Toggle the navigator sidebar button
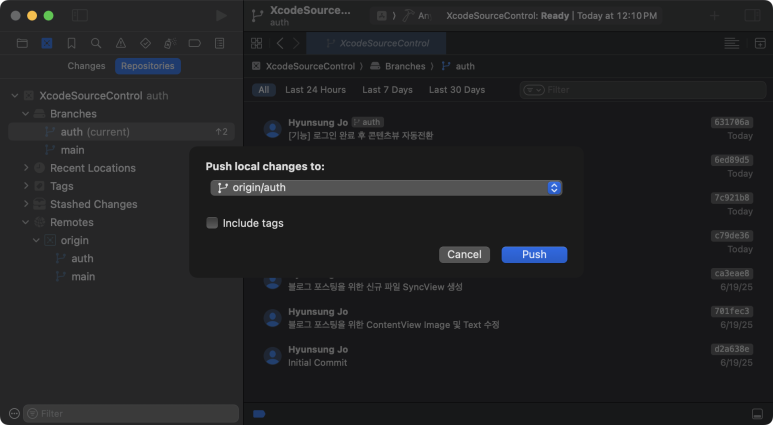The image size is (773, 425). pyautogui.click(x=80, y=15)
